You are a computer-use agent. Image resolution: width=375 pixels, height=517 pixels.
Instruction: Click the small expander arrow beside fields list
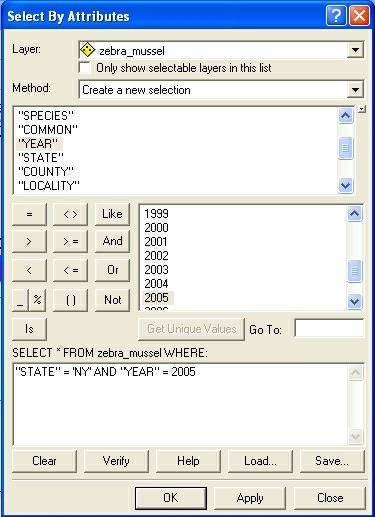pos(362,109)
